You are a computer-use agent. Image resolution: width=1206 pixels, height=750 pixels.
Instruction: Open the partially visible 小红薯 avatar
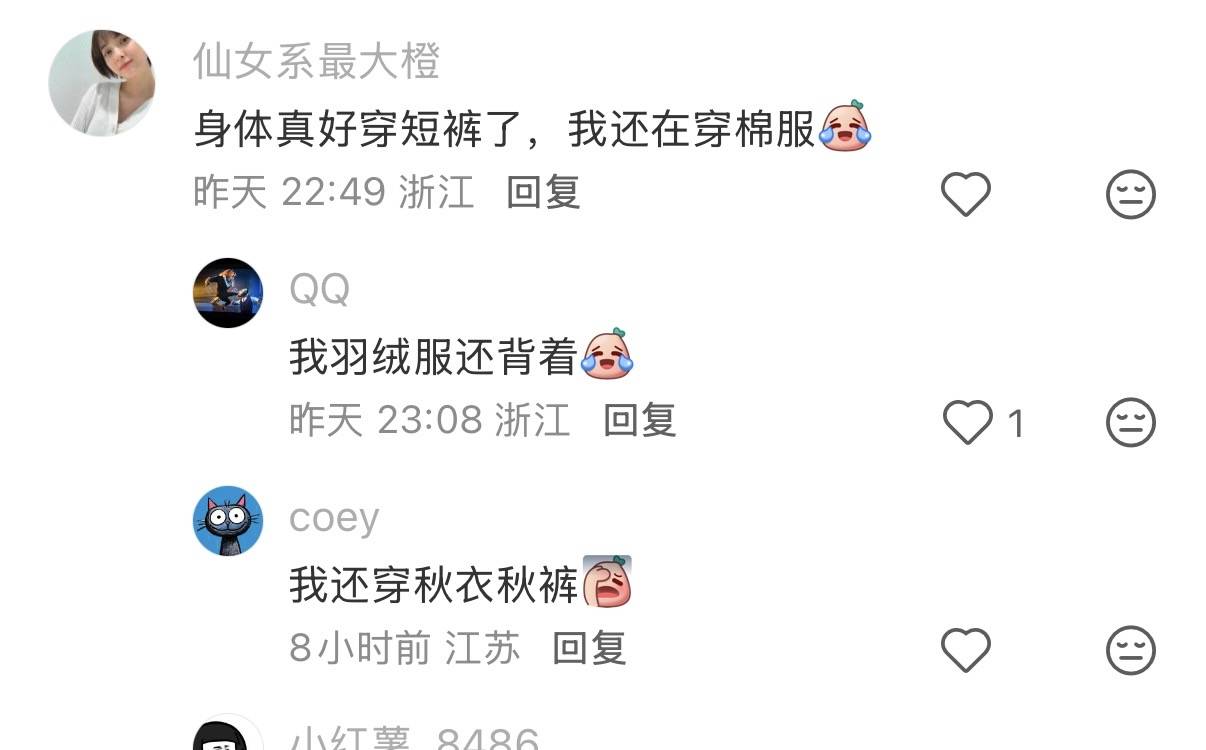228,732
